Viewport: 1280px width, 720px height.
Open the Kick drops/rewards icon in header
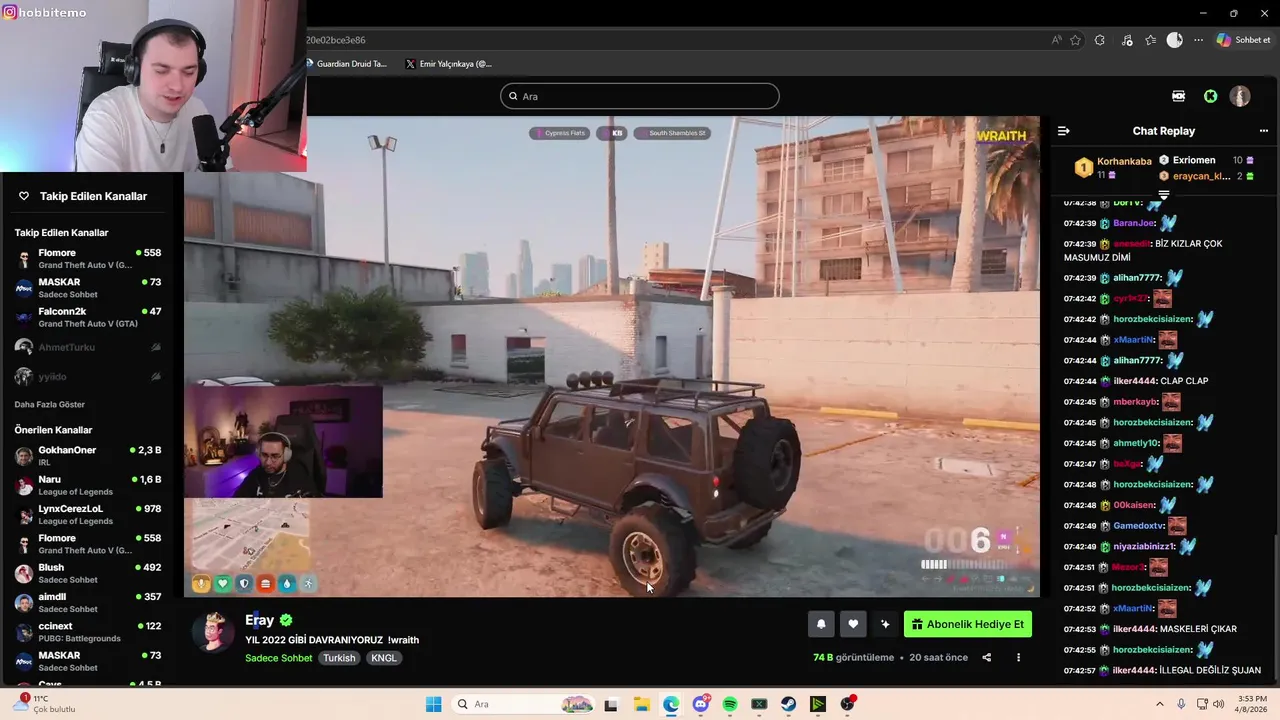point(1179,96)
